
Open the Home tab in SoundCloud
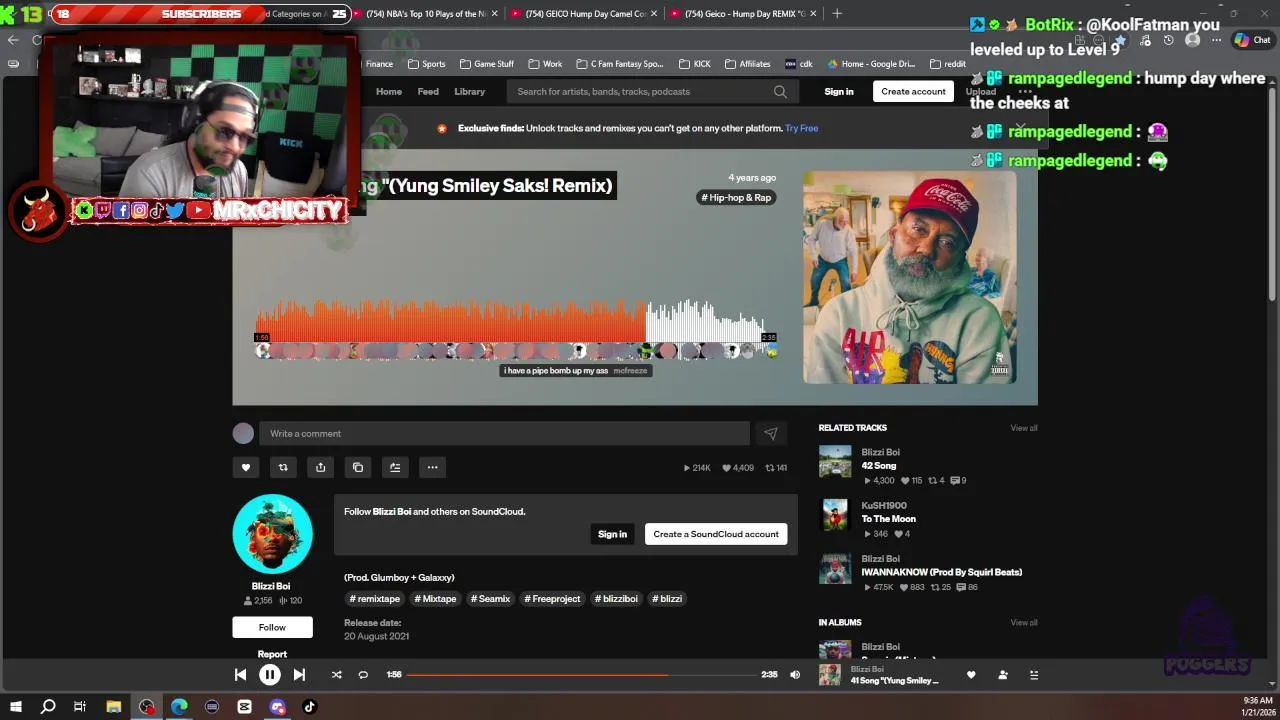pyautogui.click(x=389, y=92)
